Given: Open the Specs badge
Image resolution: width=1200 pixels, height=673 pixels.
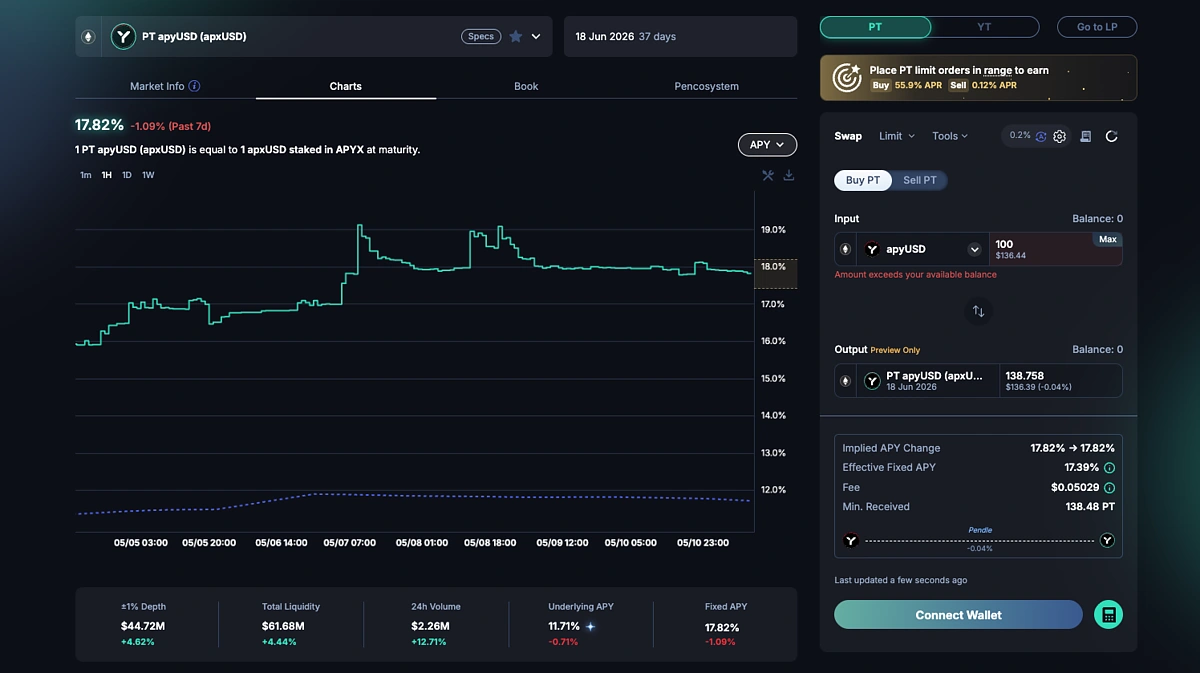Looking at the screenshot, I should (x=481, y=37).
